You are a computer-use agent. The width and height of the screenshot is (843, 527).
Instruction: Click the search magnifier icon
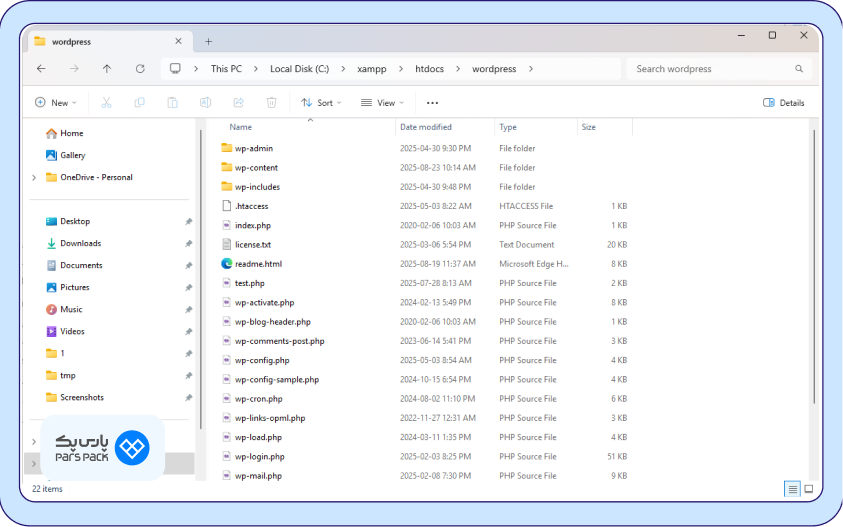point(799,69)
